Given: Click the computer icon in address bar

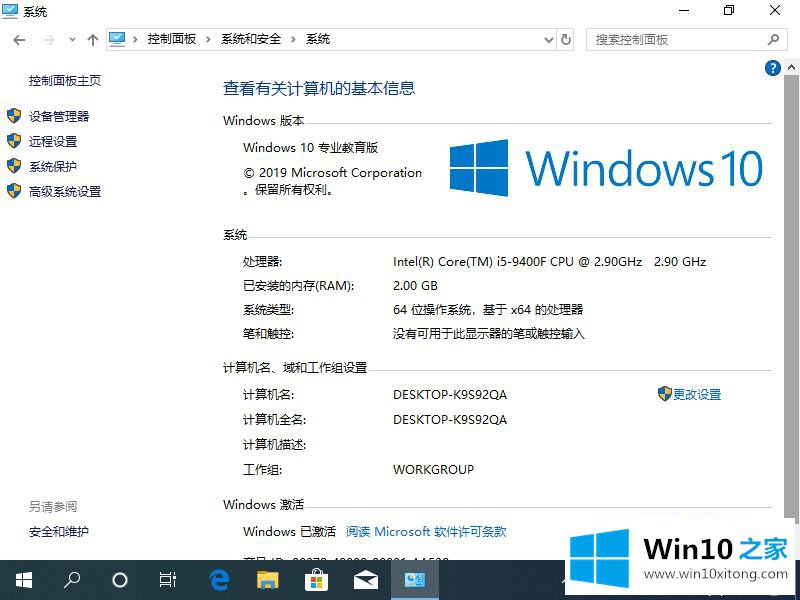Looking at the screenshot, I should [117, 39].
